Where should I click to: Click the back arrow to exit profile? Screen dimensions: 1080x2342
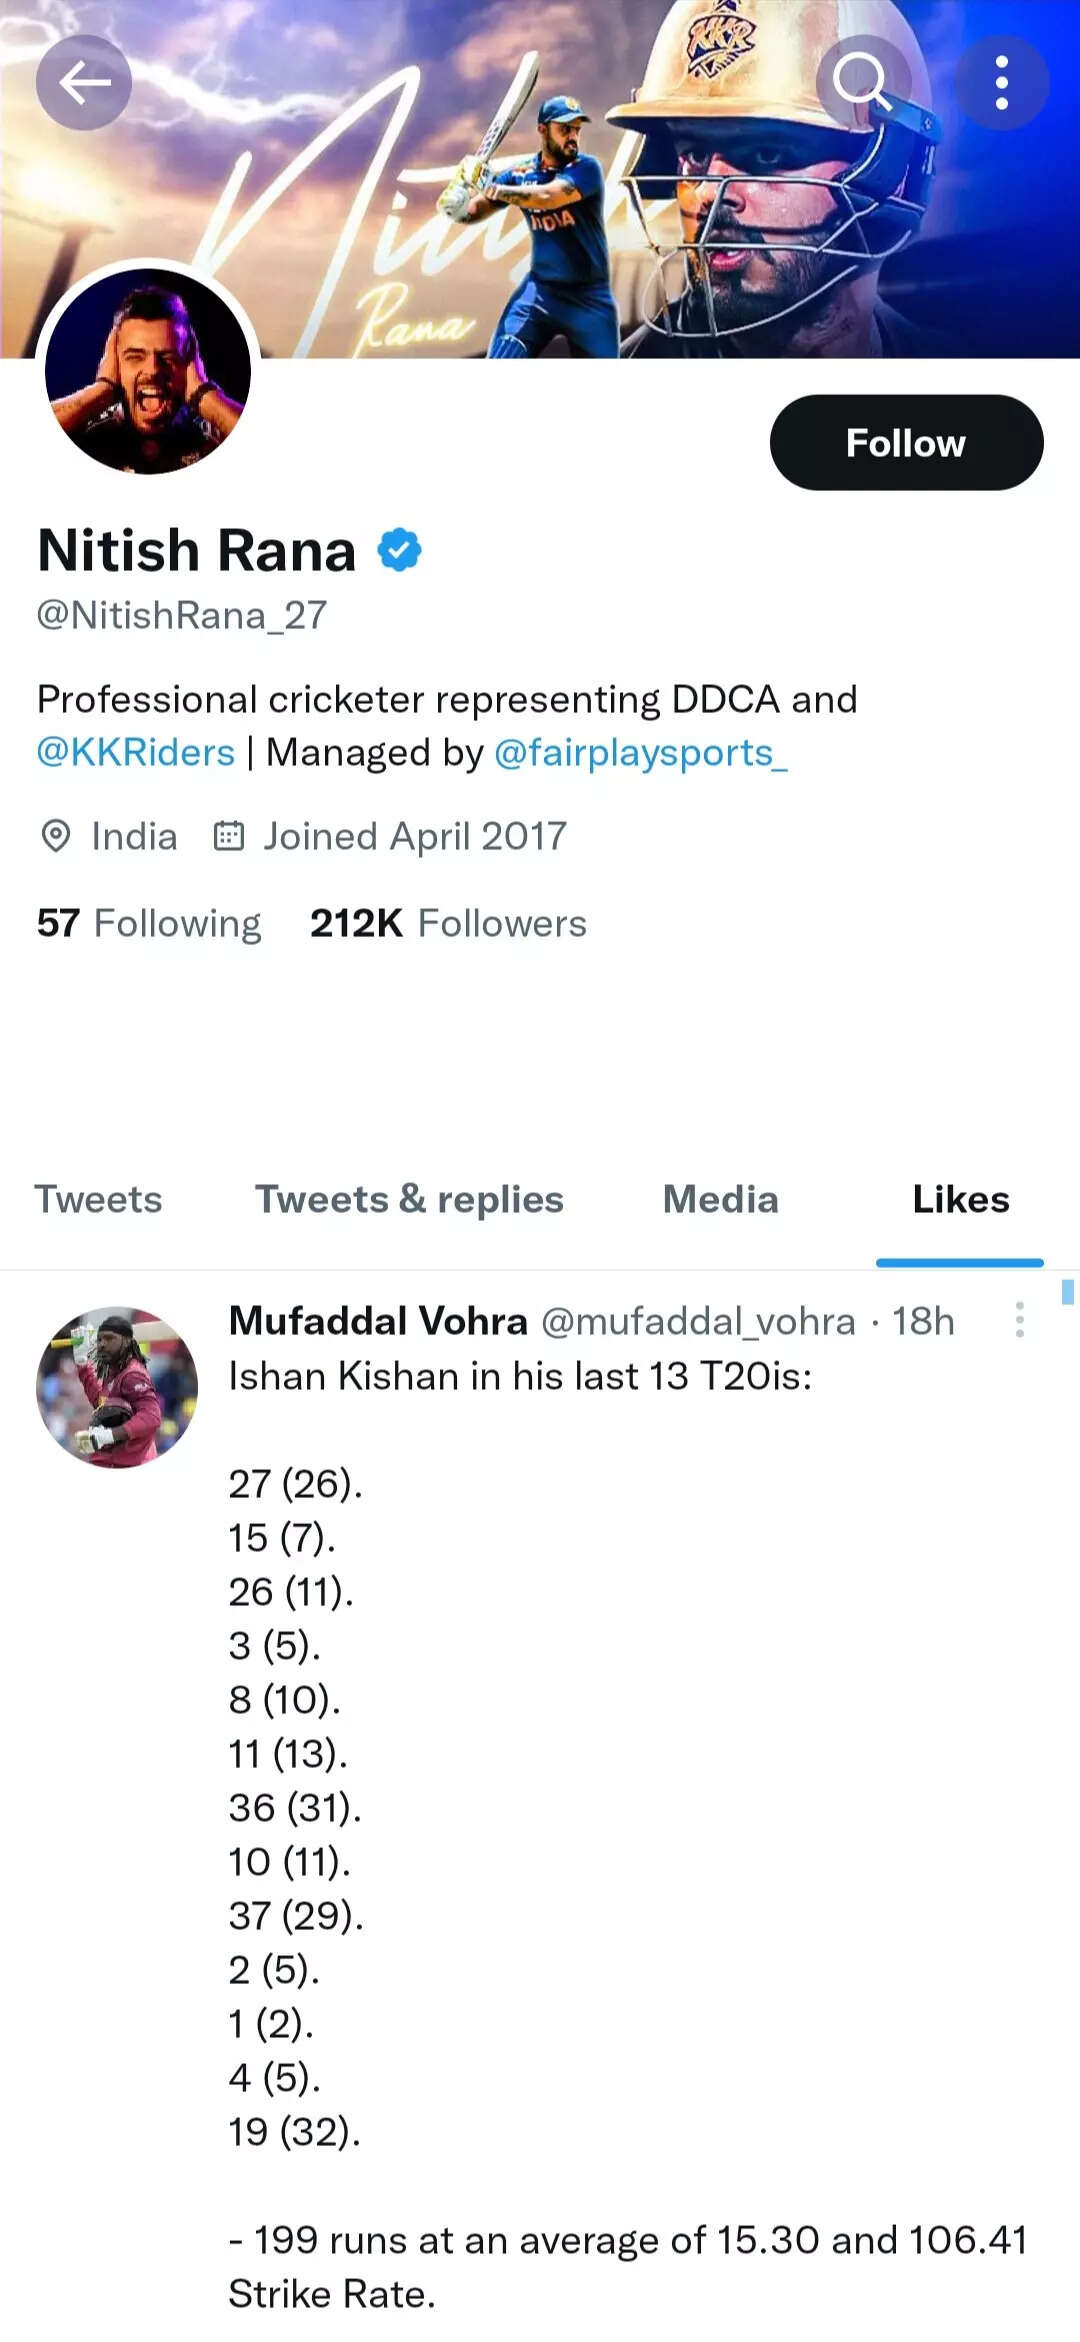click(x=84, y=84)
